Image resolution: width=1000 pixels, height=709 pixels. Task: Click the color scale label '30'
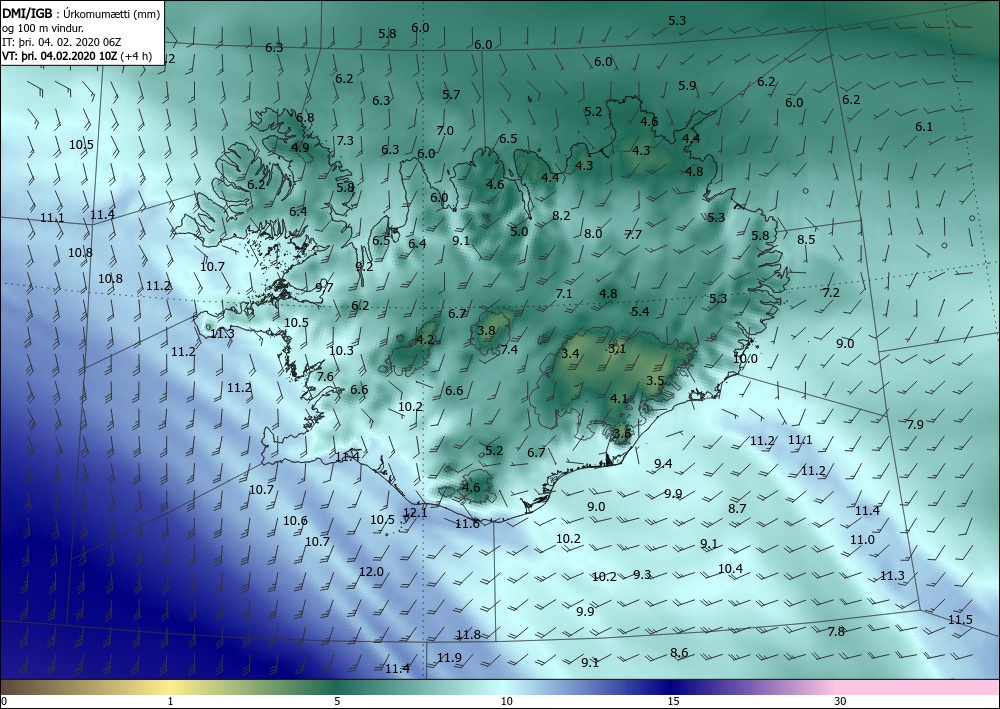click(840, 701)
